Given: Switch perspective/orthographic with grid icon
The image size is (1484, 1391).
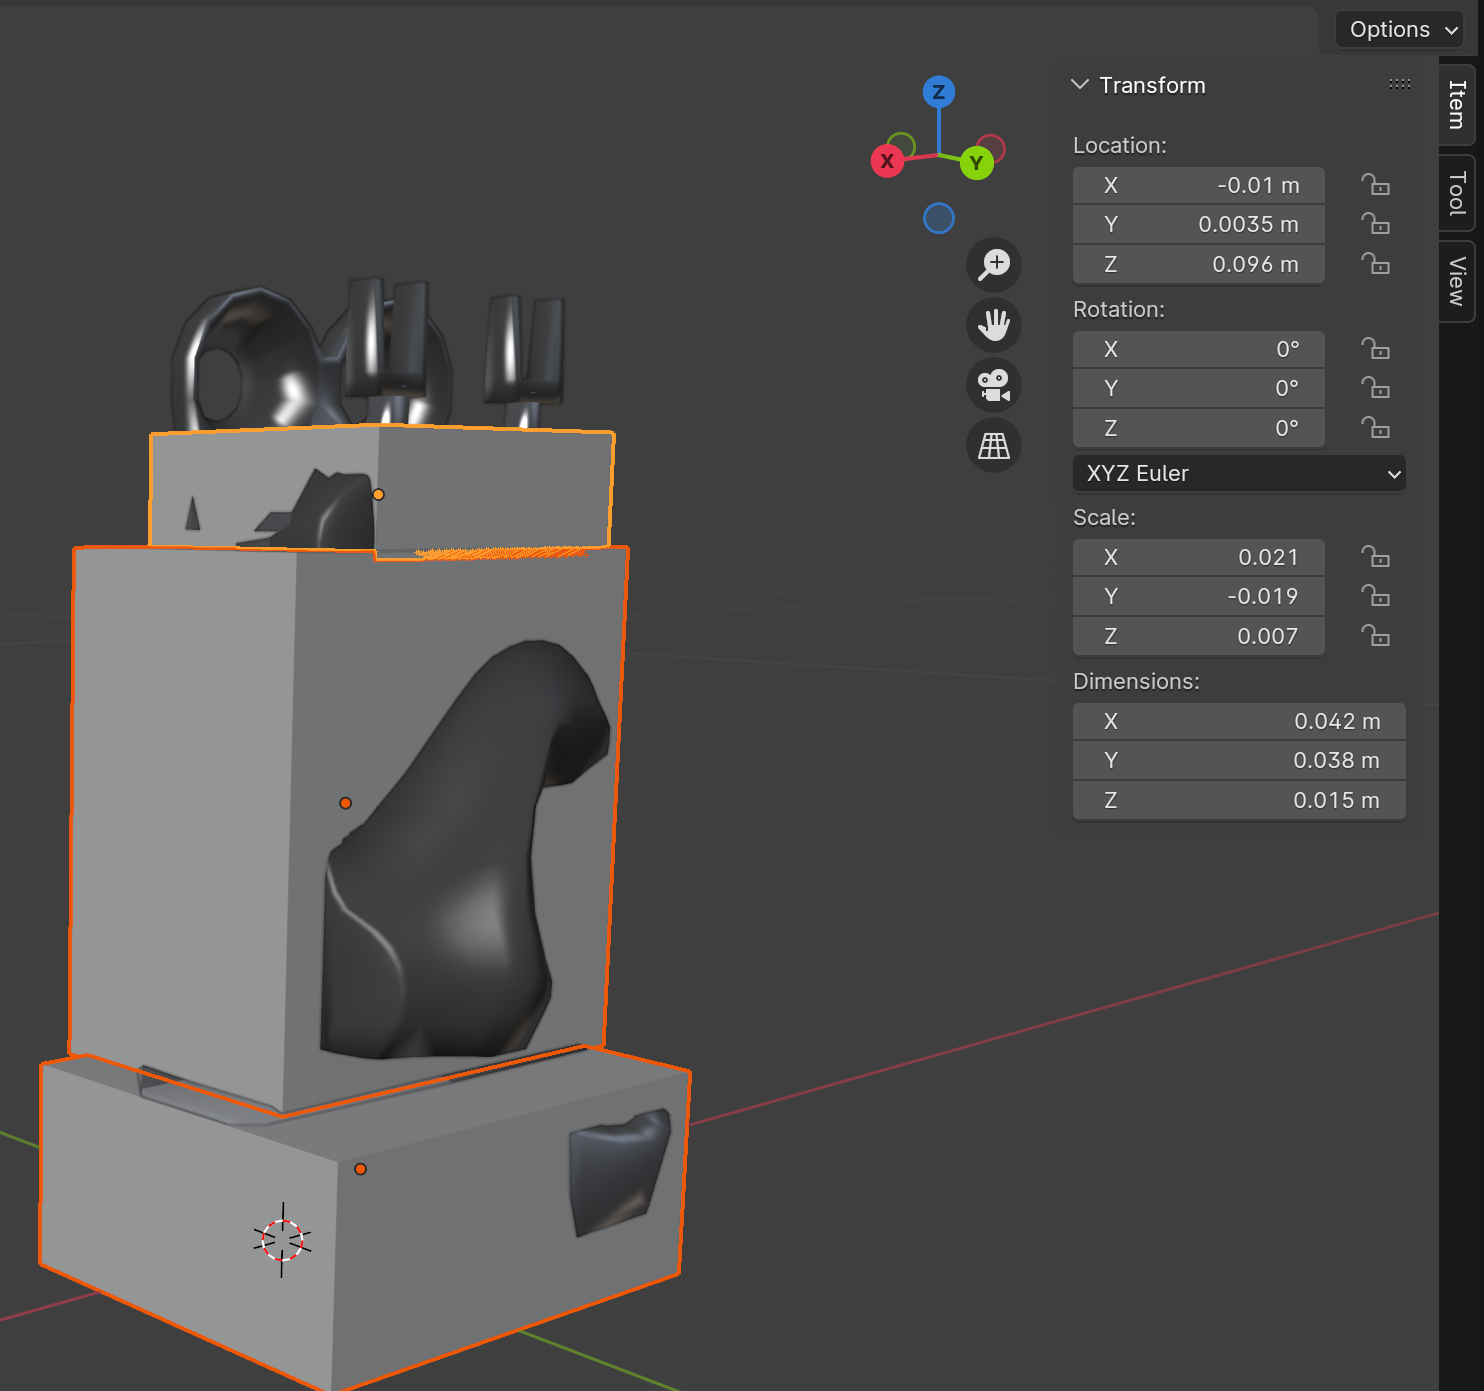Looking at the screenshot, I should 994,446.
